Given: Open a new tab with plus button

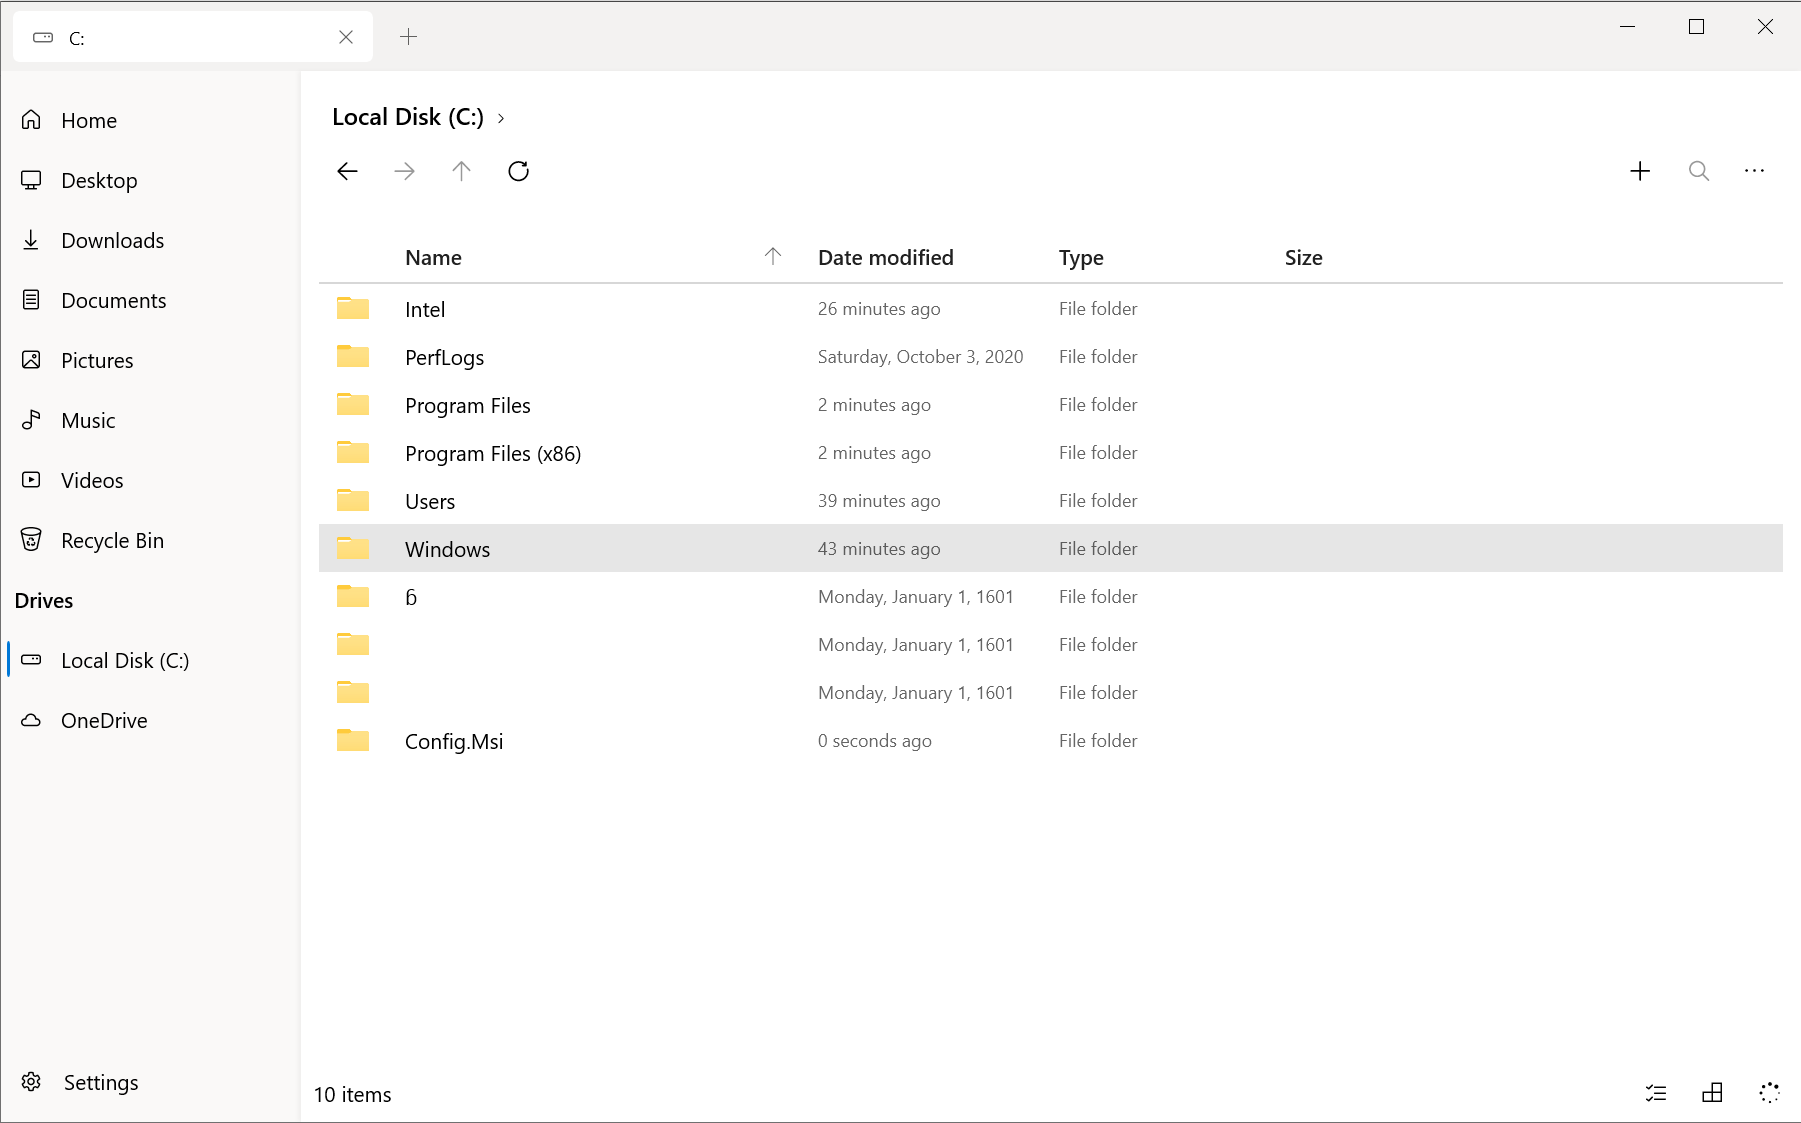Looking at the screenshot, I should (408, 37).
